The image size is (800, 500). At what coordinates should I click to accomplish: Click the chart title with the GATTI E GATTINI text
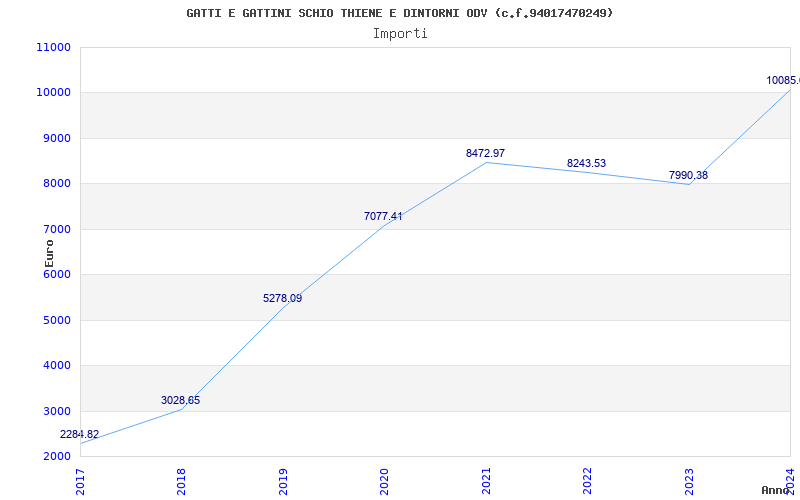(400, 13)
